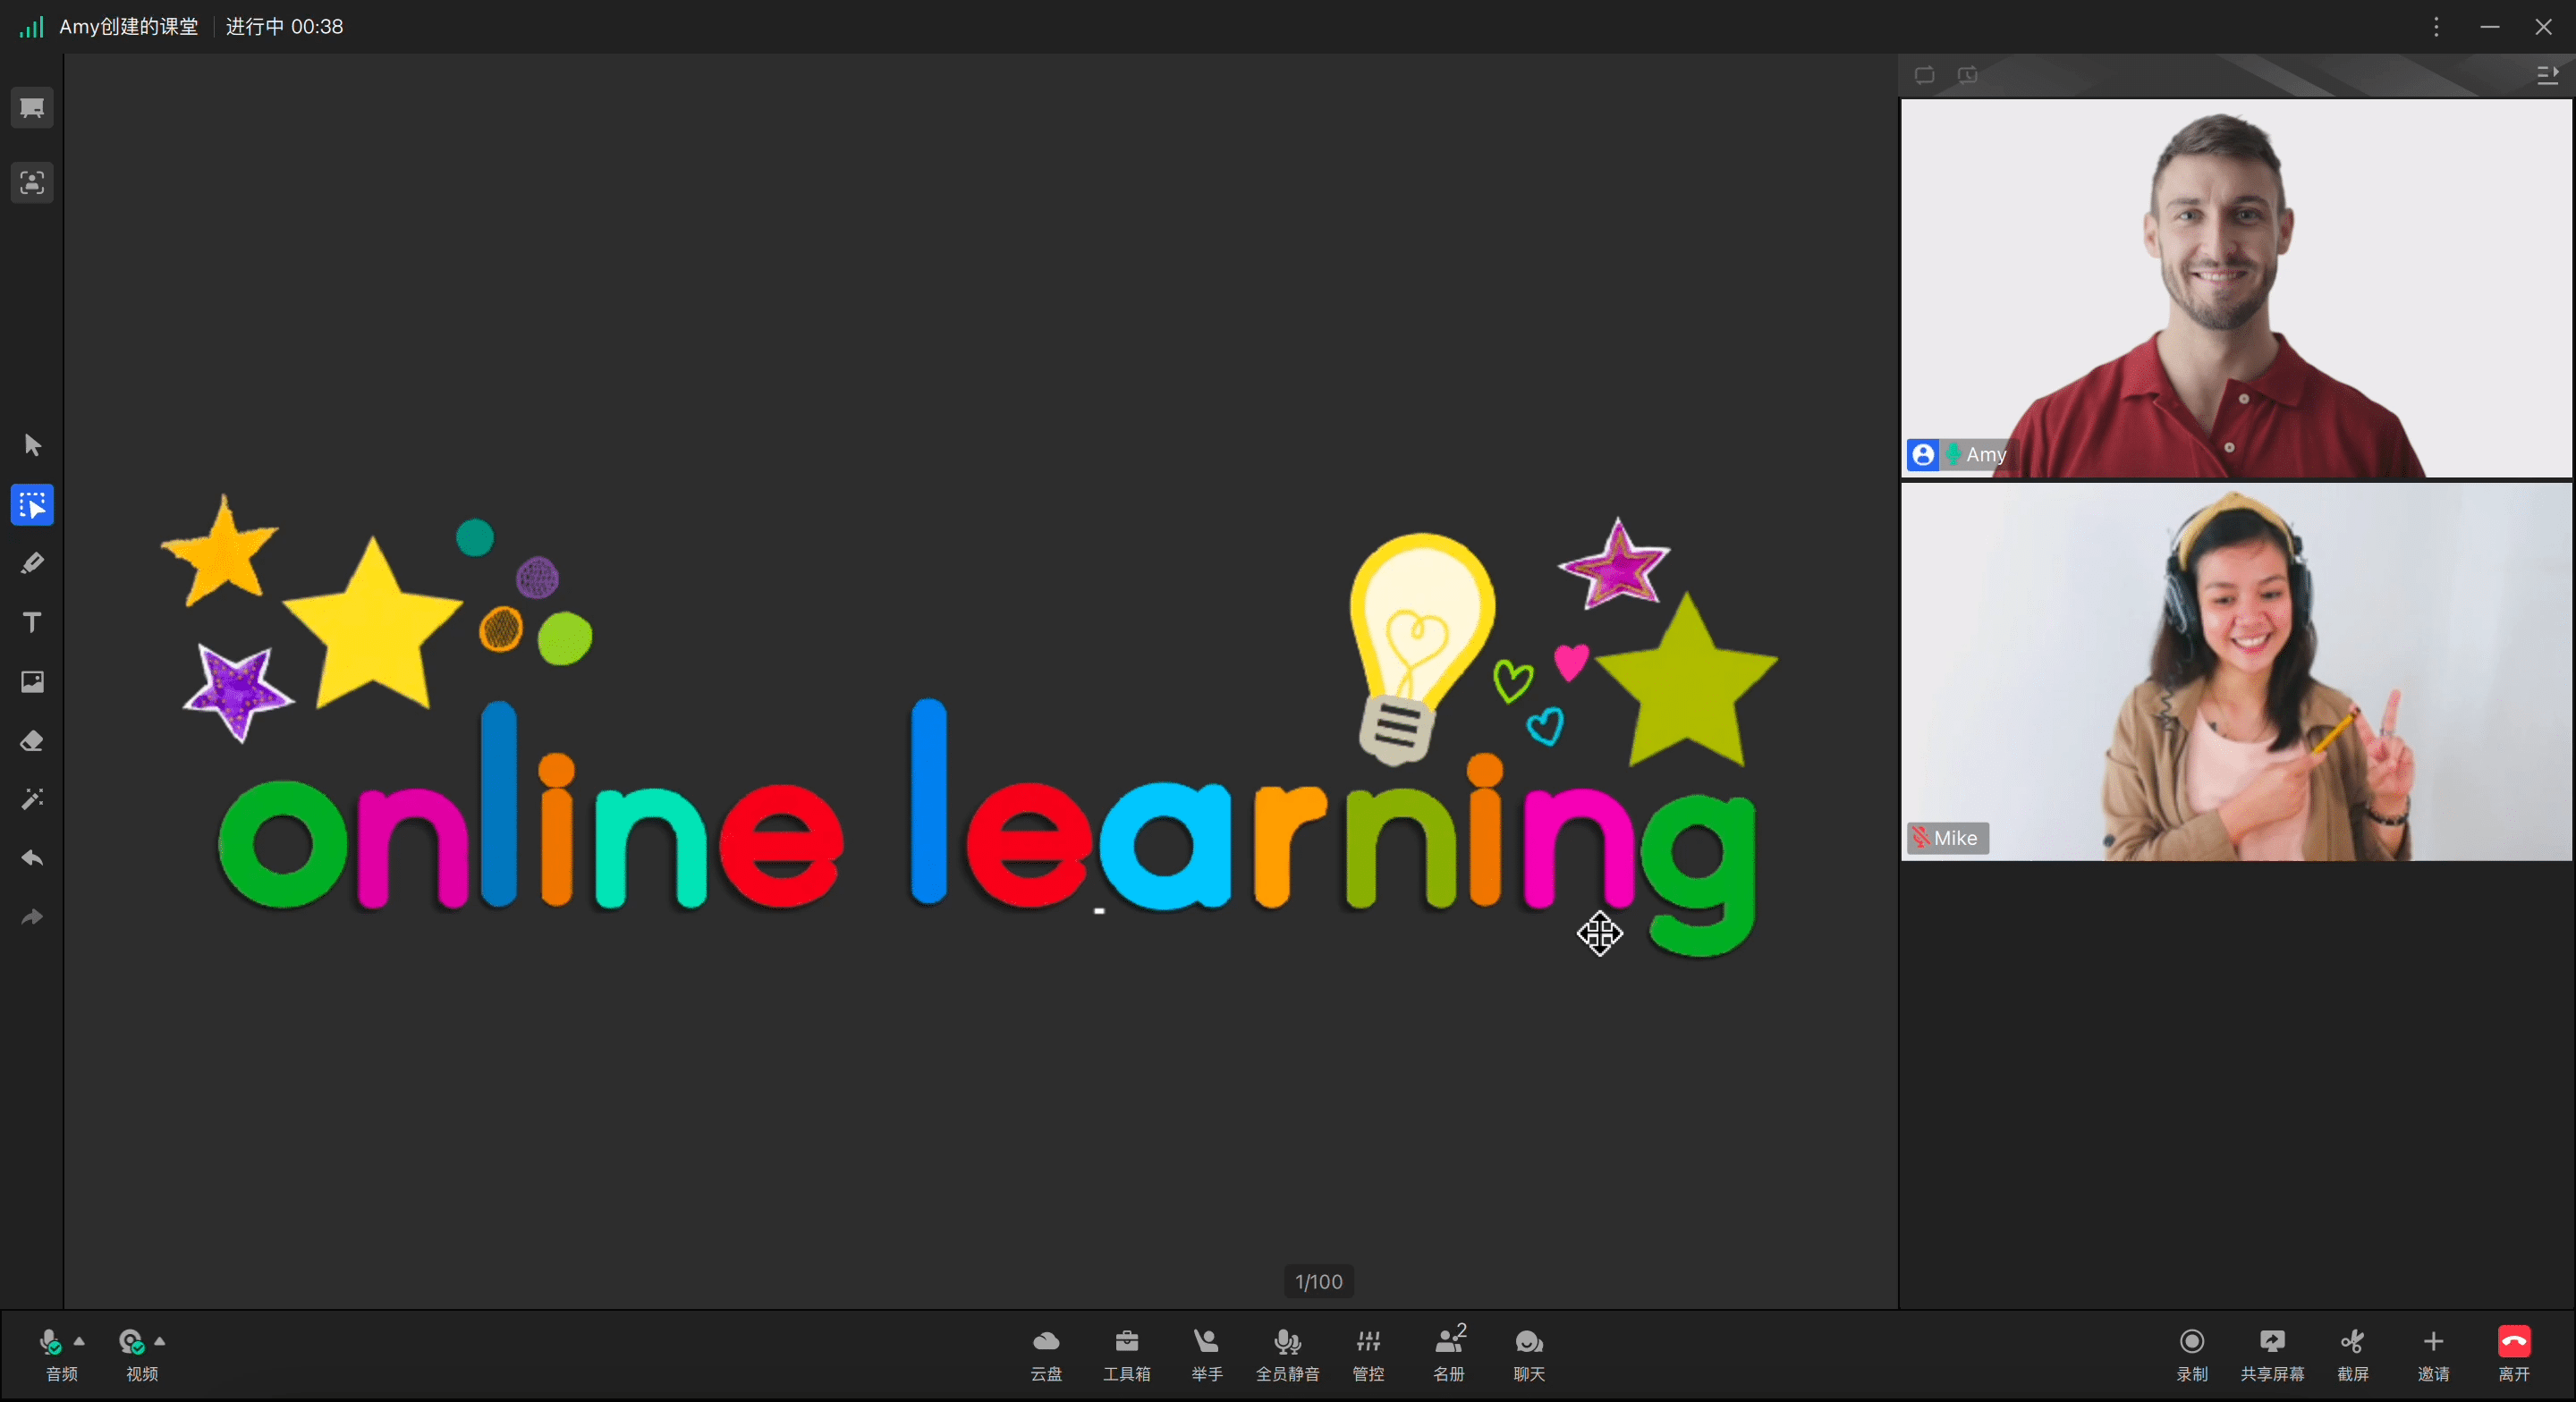The height and width of the screenshot is (1402, 2576).
Task: Select the insert image tool
Action: pyautogui.click(x=32, y=682)
